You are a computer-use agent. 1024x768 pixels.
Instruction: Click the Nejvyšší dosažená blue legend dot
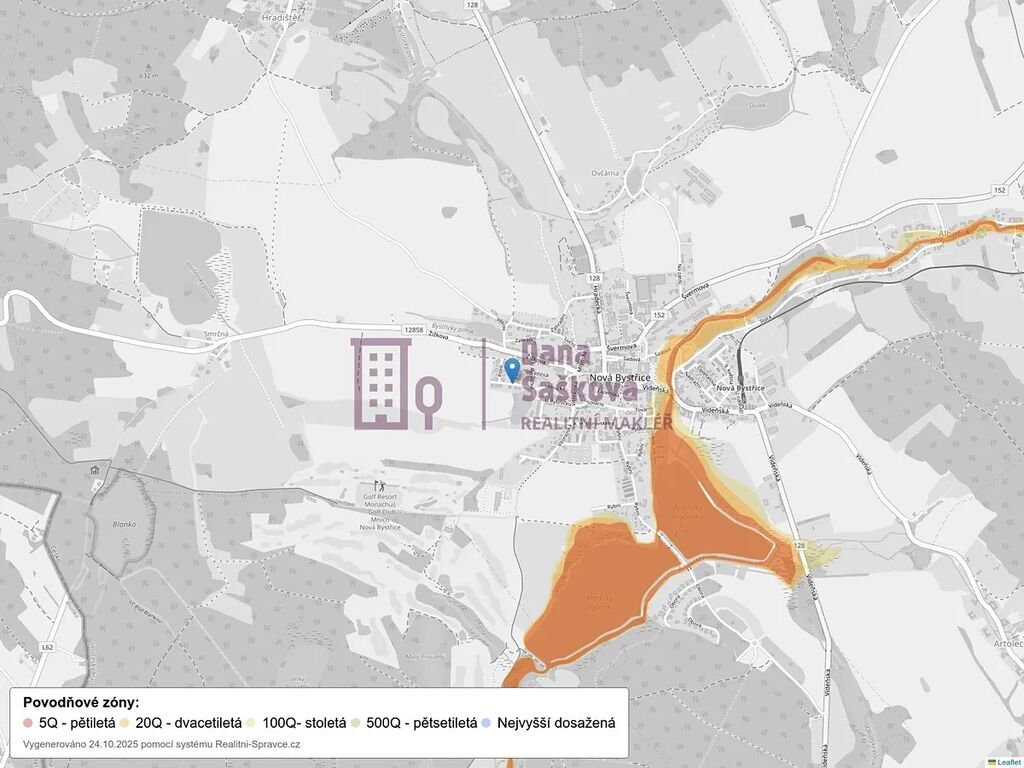[x=486, y=723]
